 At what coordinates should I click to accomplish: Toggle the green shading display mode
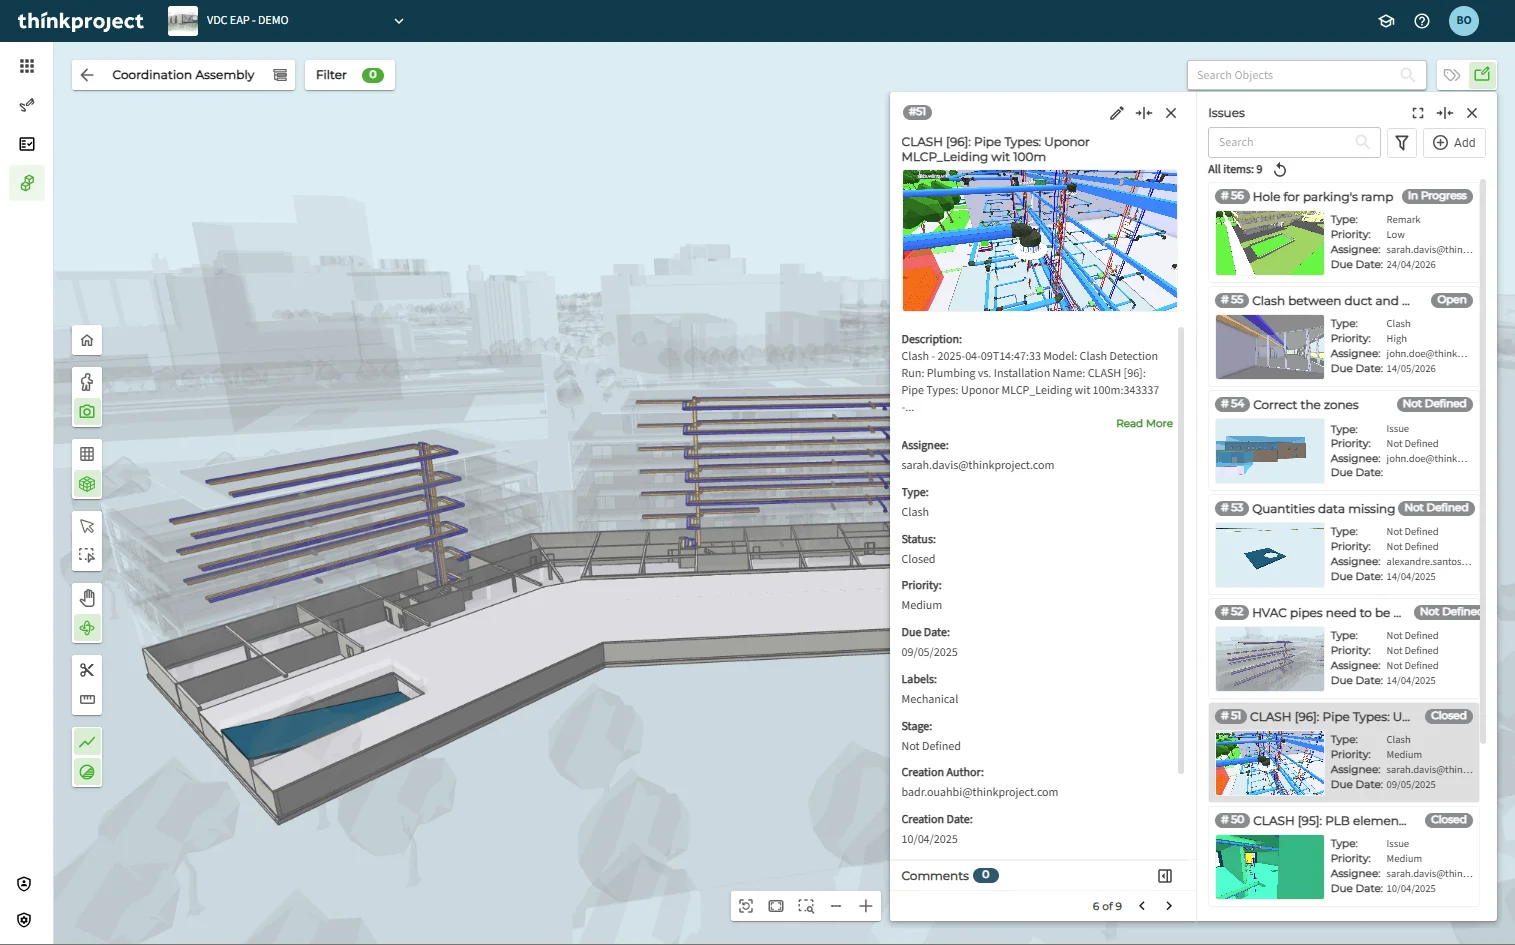pos(87,772)
